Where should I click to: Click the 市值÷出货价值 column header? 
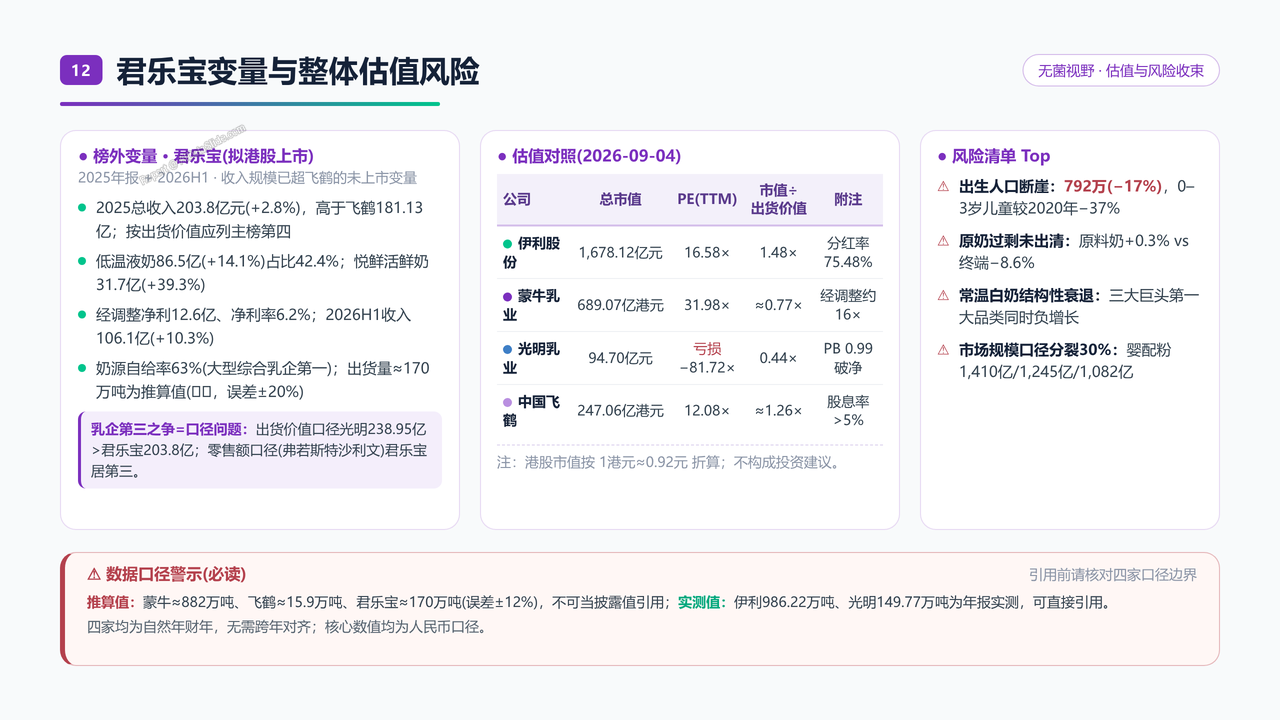[779, 199]
